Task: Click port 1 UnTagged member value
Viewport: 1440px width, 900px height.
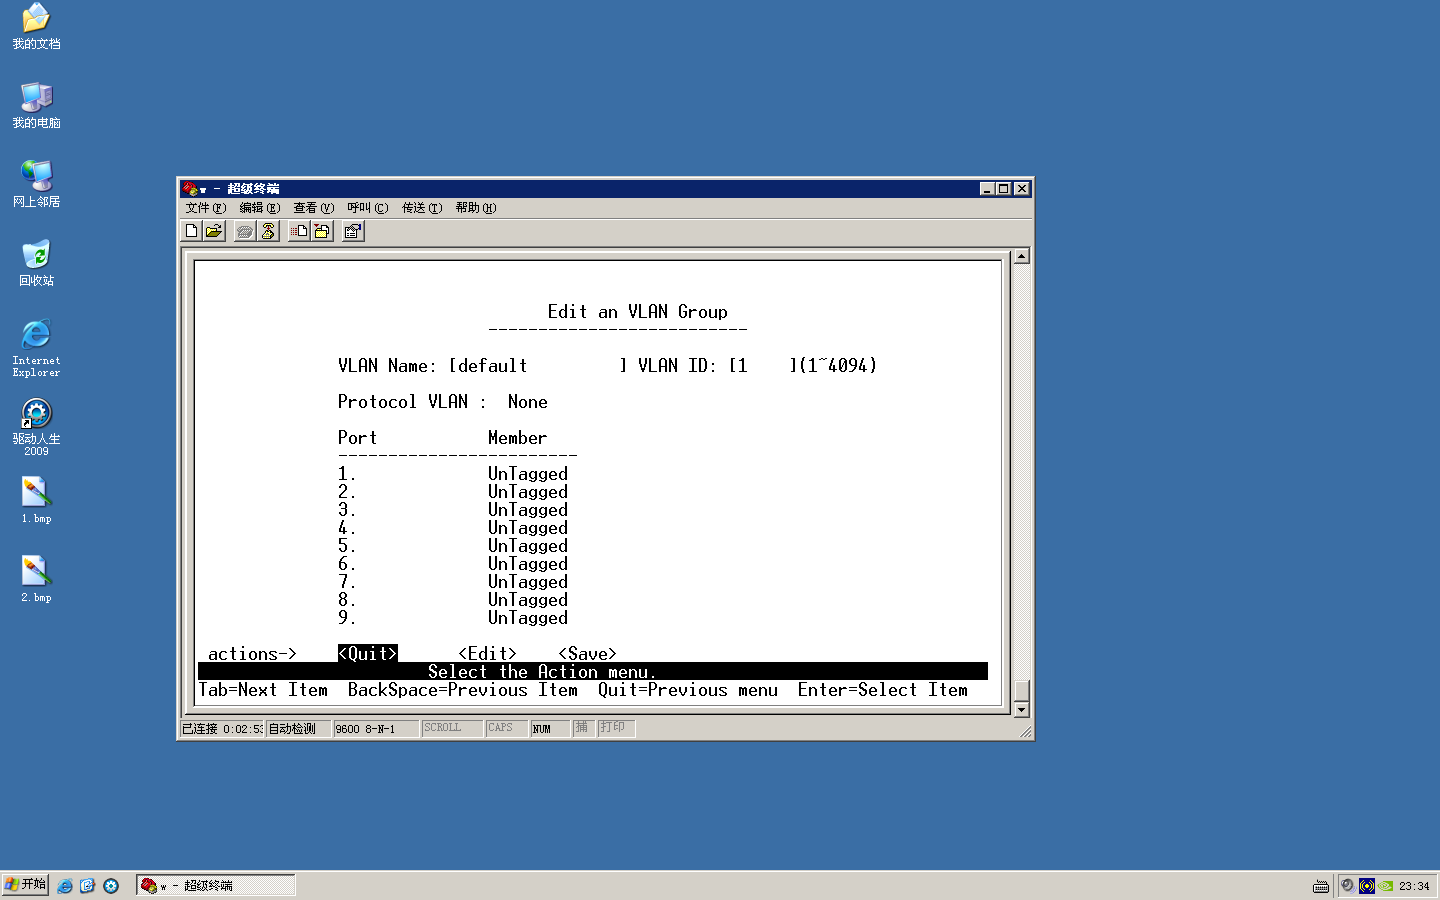Action: (x=528, y=474)
